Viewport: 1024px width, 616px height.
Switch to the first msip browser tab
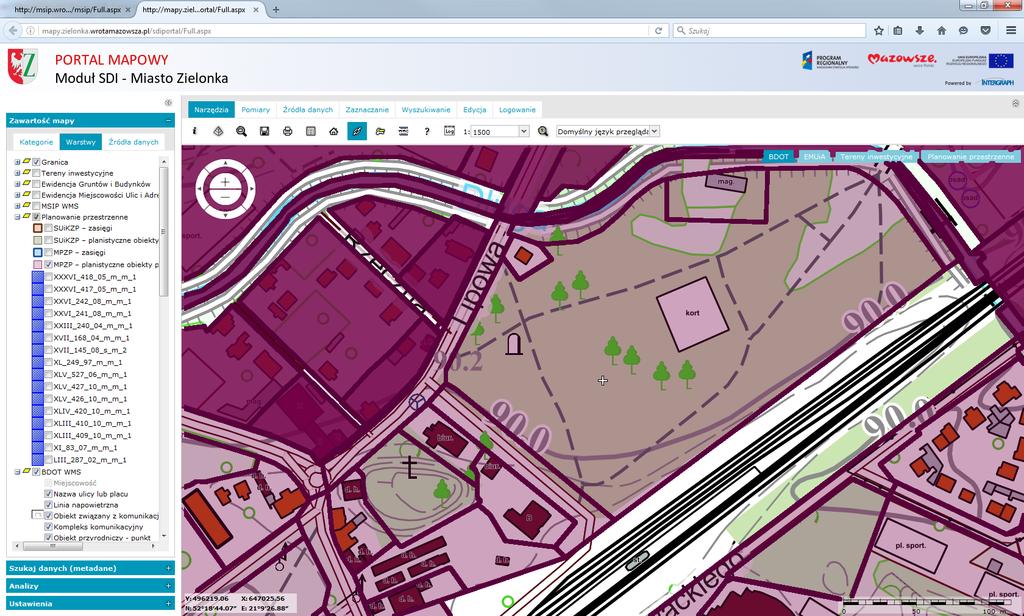pyautogui.click(x=68, y=10)
